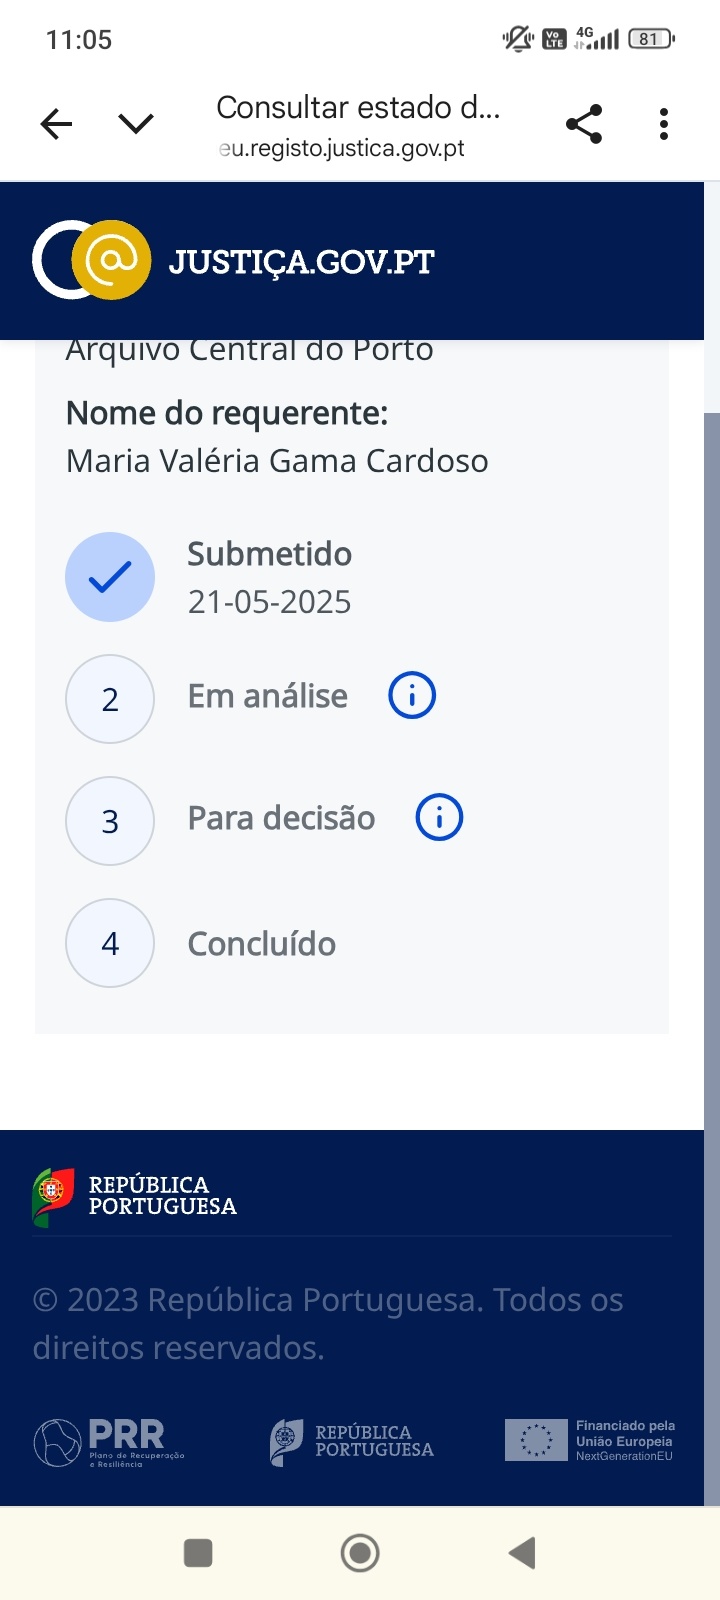Tap the Justiça.gov.pt logo
The width and height of the screenshot is (720, 1600).
point(234,260)
